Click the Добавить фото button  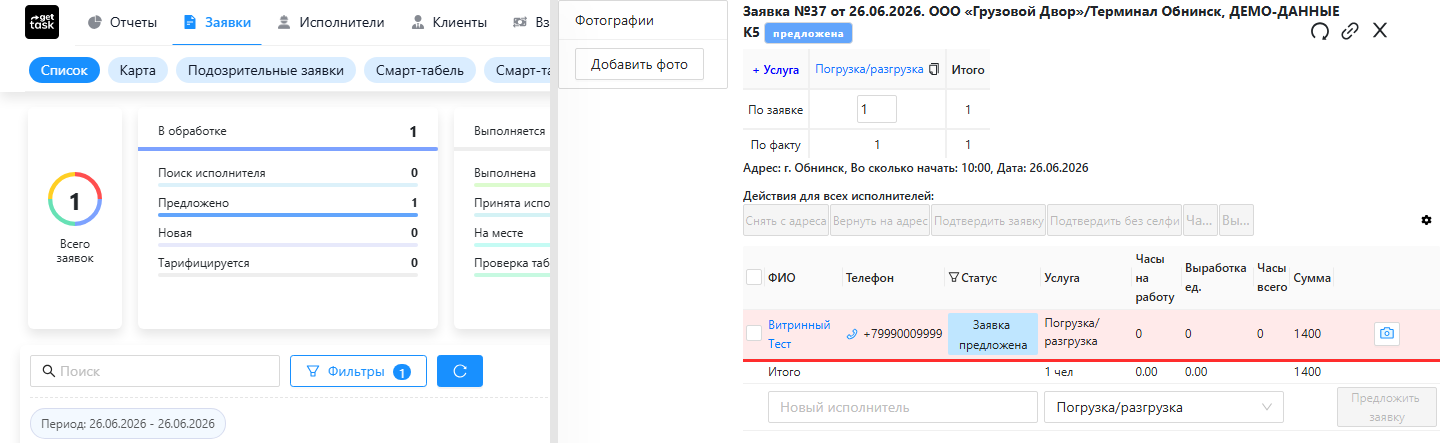click(x=640, y=64)
